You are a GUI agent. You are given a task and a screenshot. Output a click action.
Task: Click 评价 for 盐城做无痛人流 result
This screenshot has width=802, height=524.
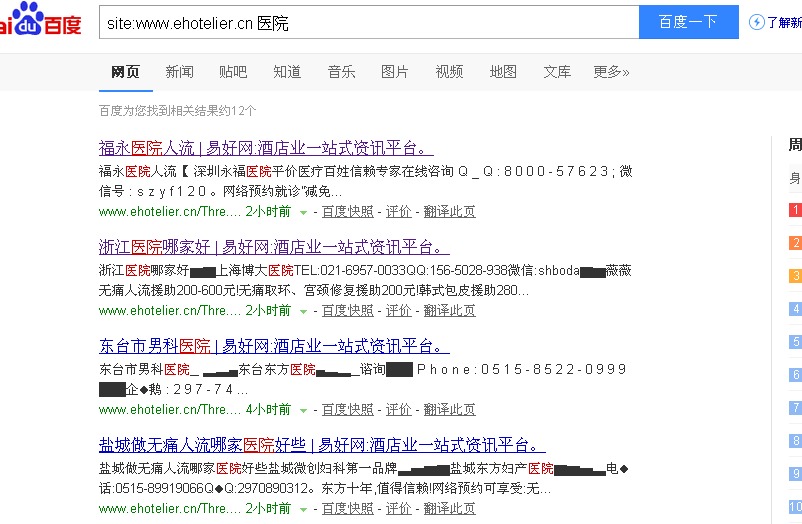(398, 509)
